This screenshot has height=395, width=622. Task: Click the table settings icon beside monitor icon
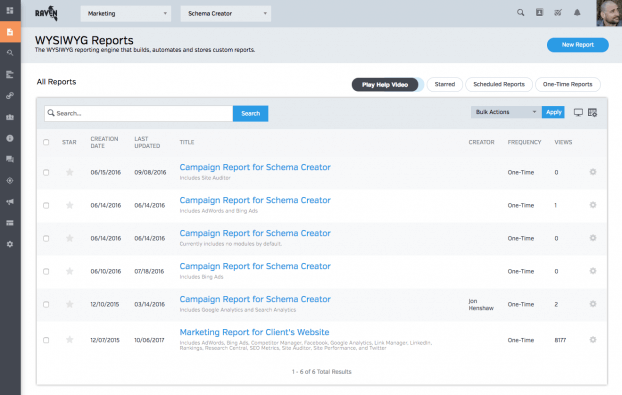tap(592, 113)
